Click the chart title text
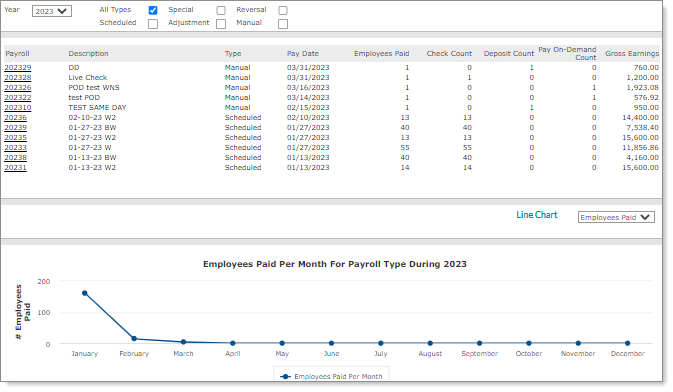 pyautogui.click(x=335, y=264)
